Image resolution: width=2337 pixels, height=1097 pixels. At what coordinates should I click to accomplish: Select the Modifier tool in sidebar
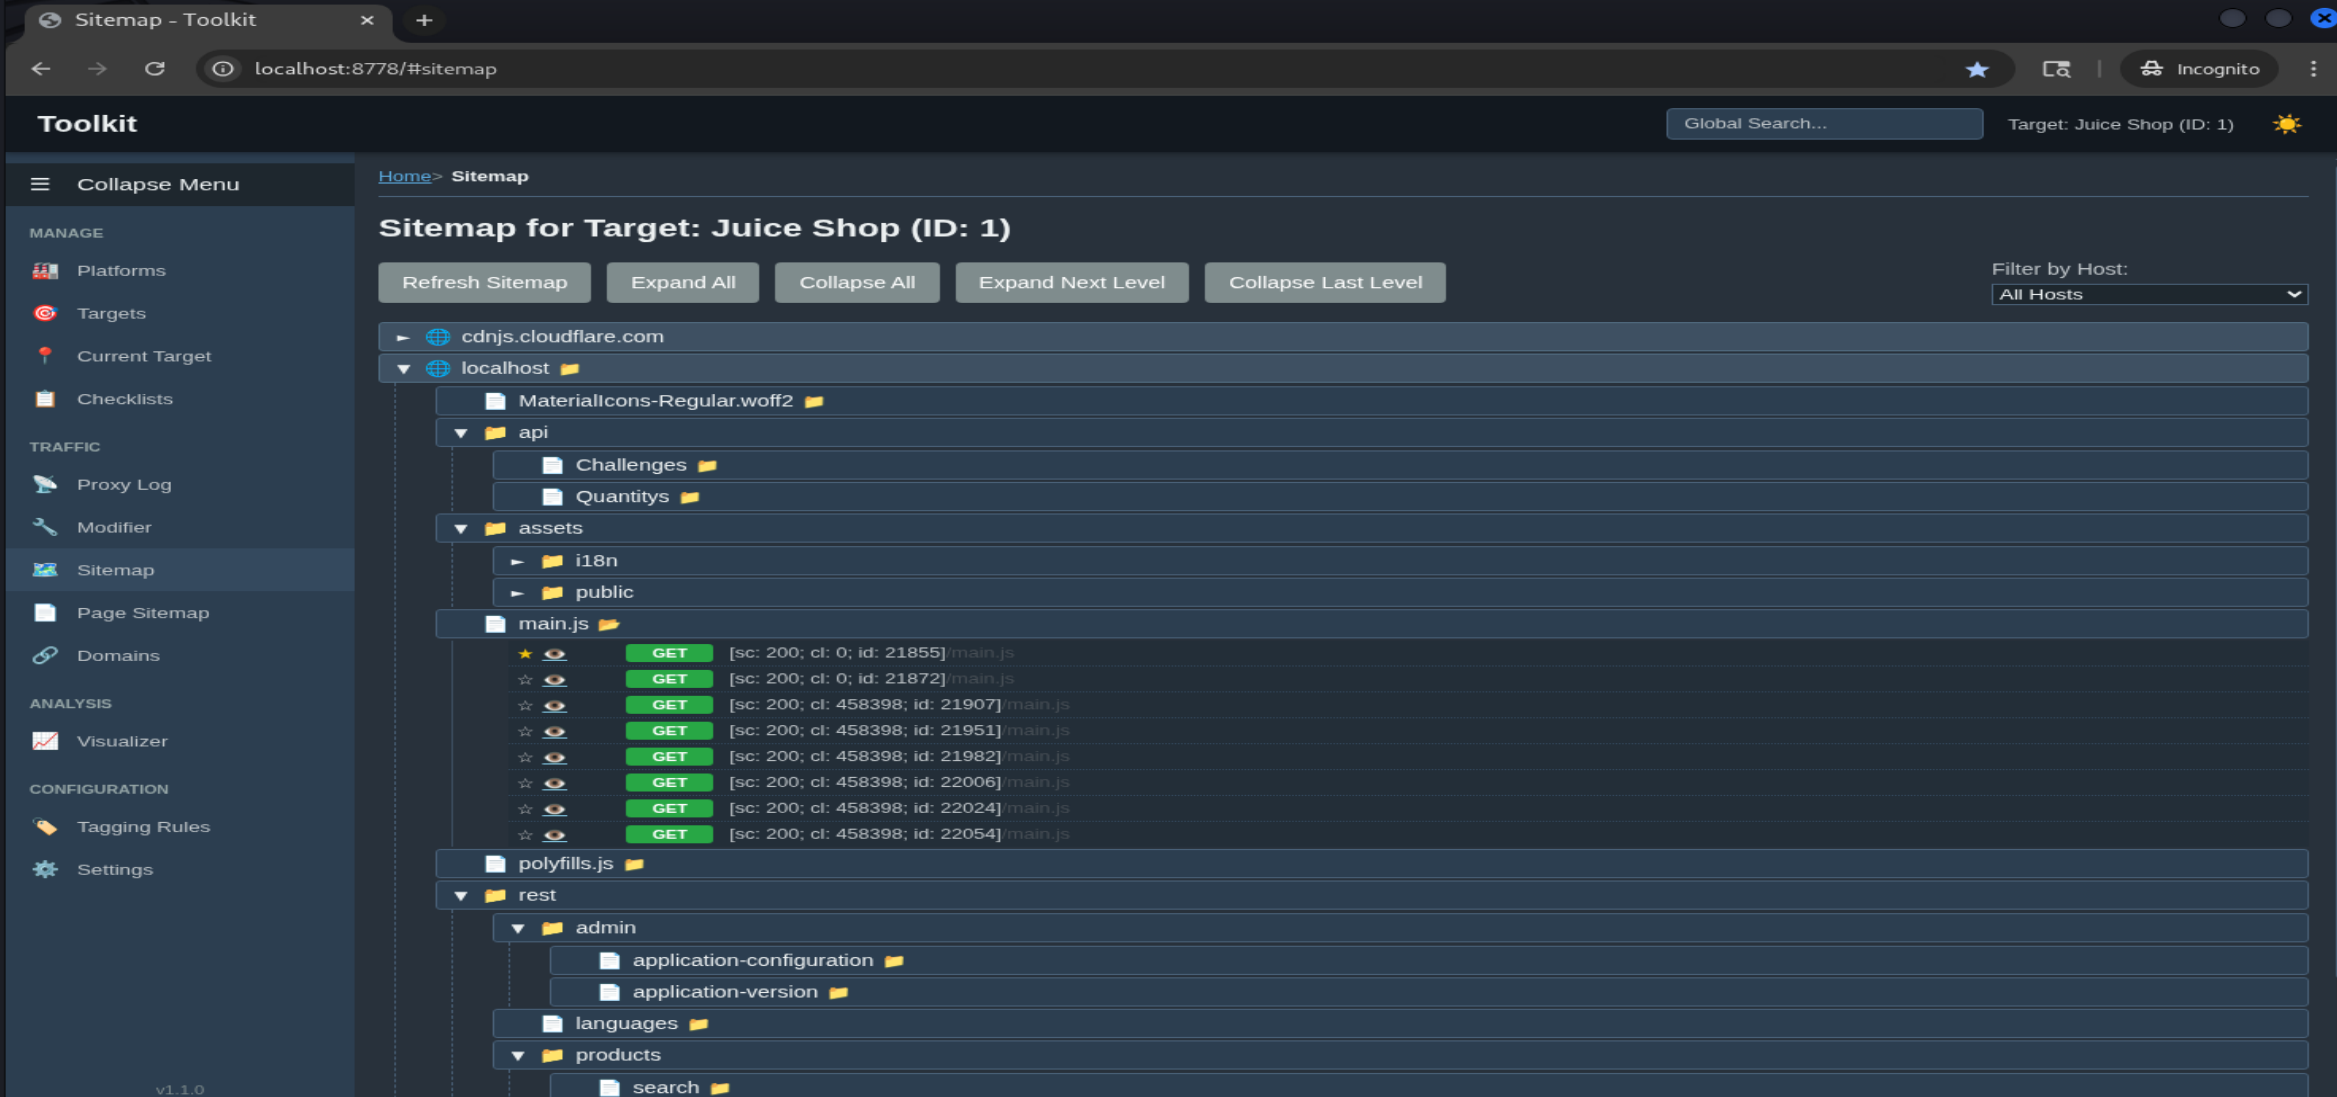click(x=116, y=527)
